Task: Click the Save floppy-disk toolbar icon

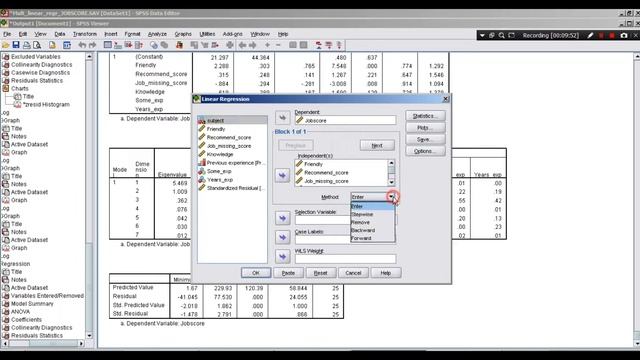Action: [16, 45]
